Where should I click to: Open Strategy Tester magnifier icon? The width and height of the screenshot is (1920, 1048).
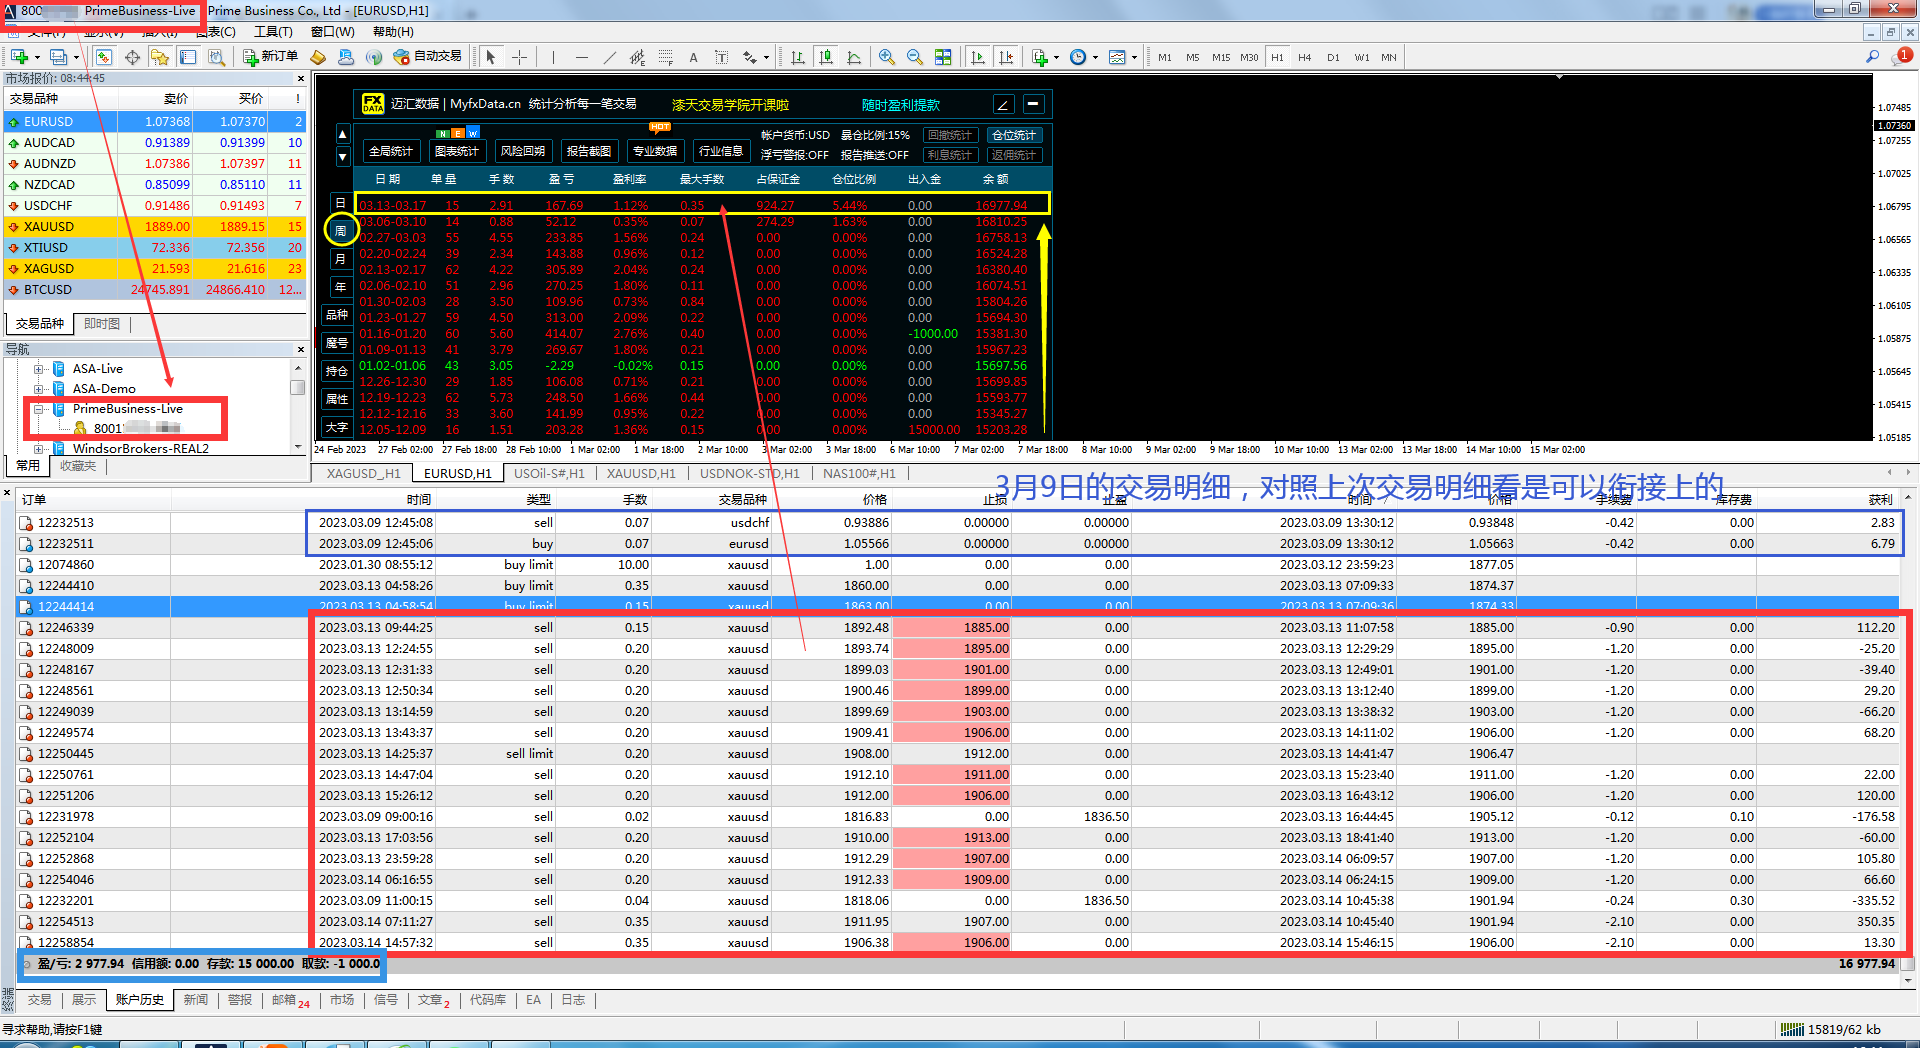tap(216, 57)
